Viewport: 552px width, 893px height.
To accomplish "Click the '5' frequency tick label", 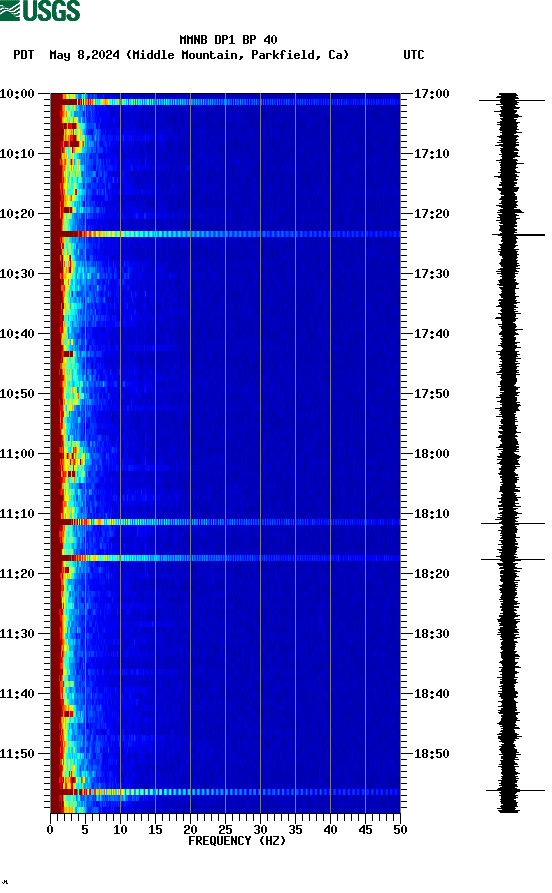I will point(85,830).
